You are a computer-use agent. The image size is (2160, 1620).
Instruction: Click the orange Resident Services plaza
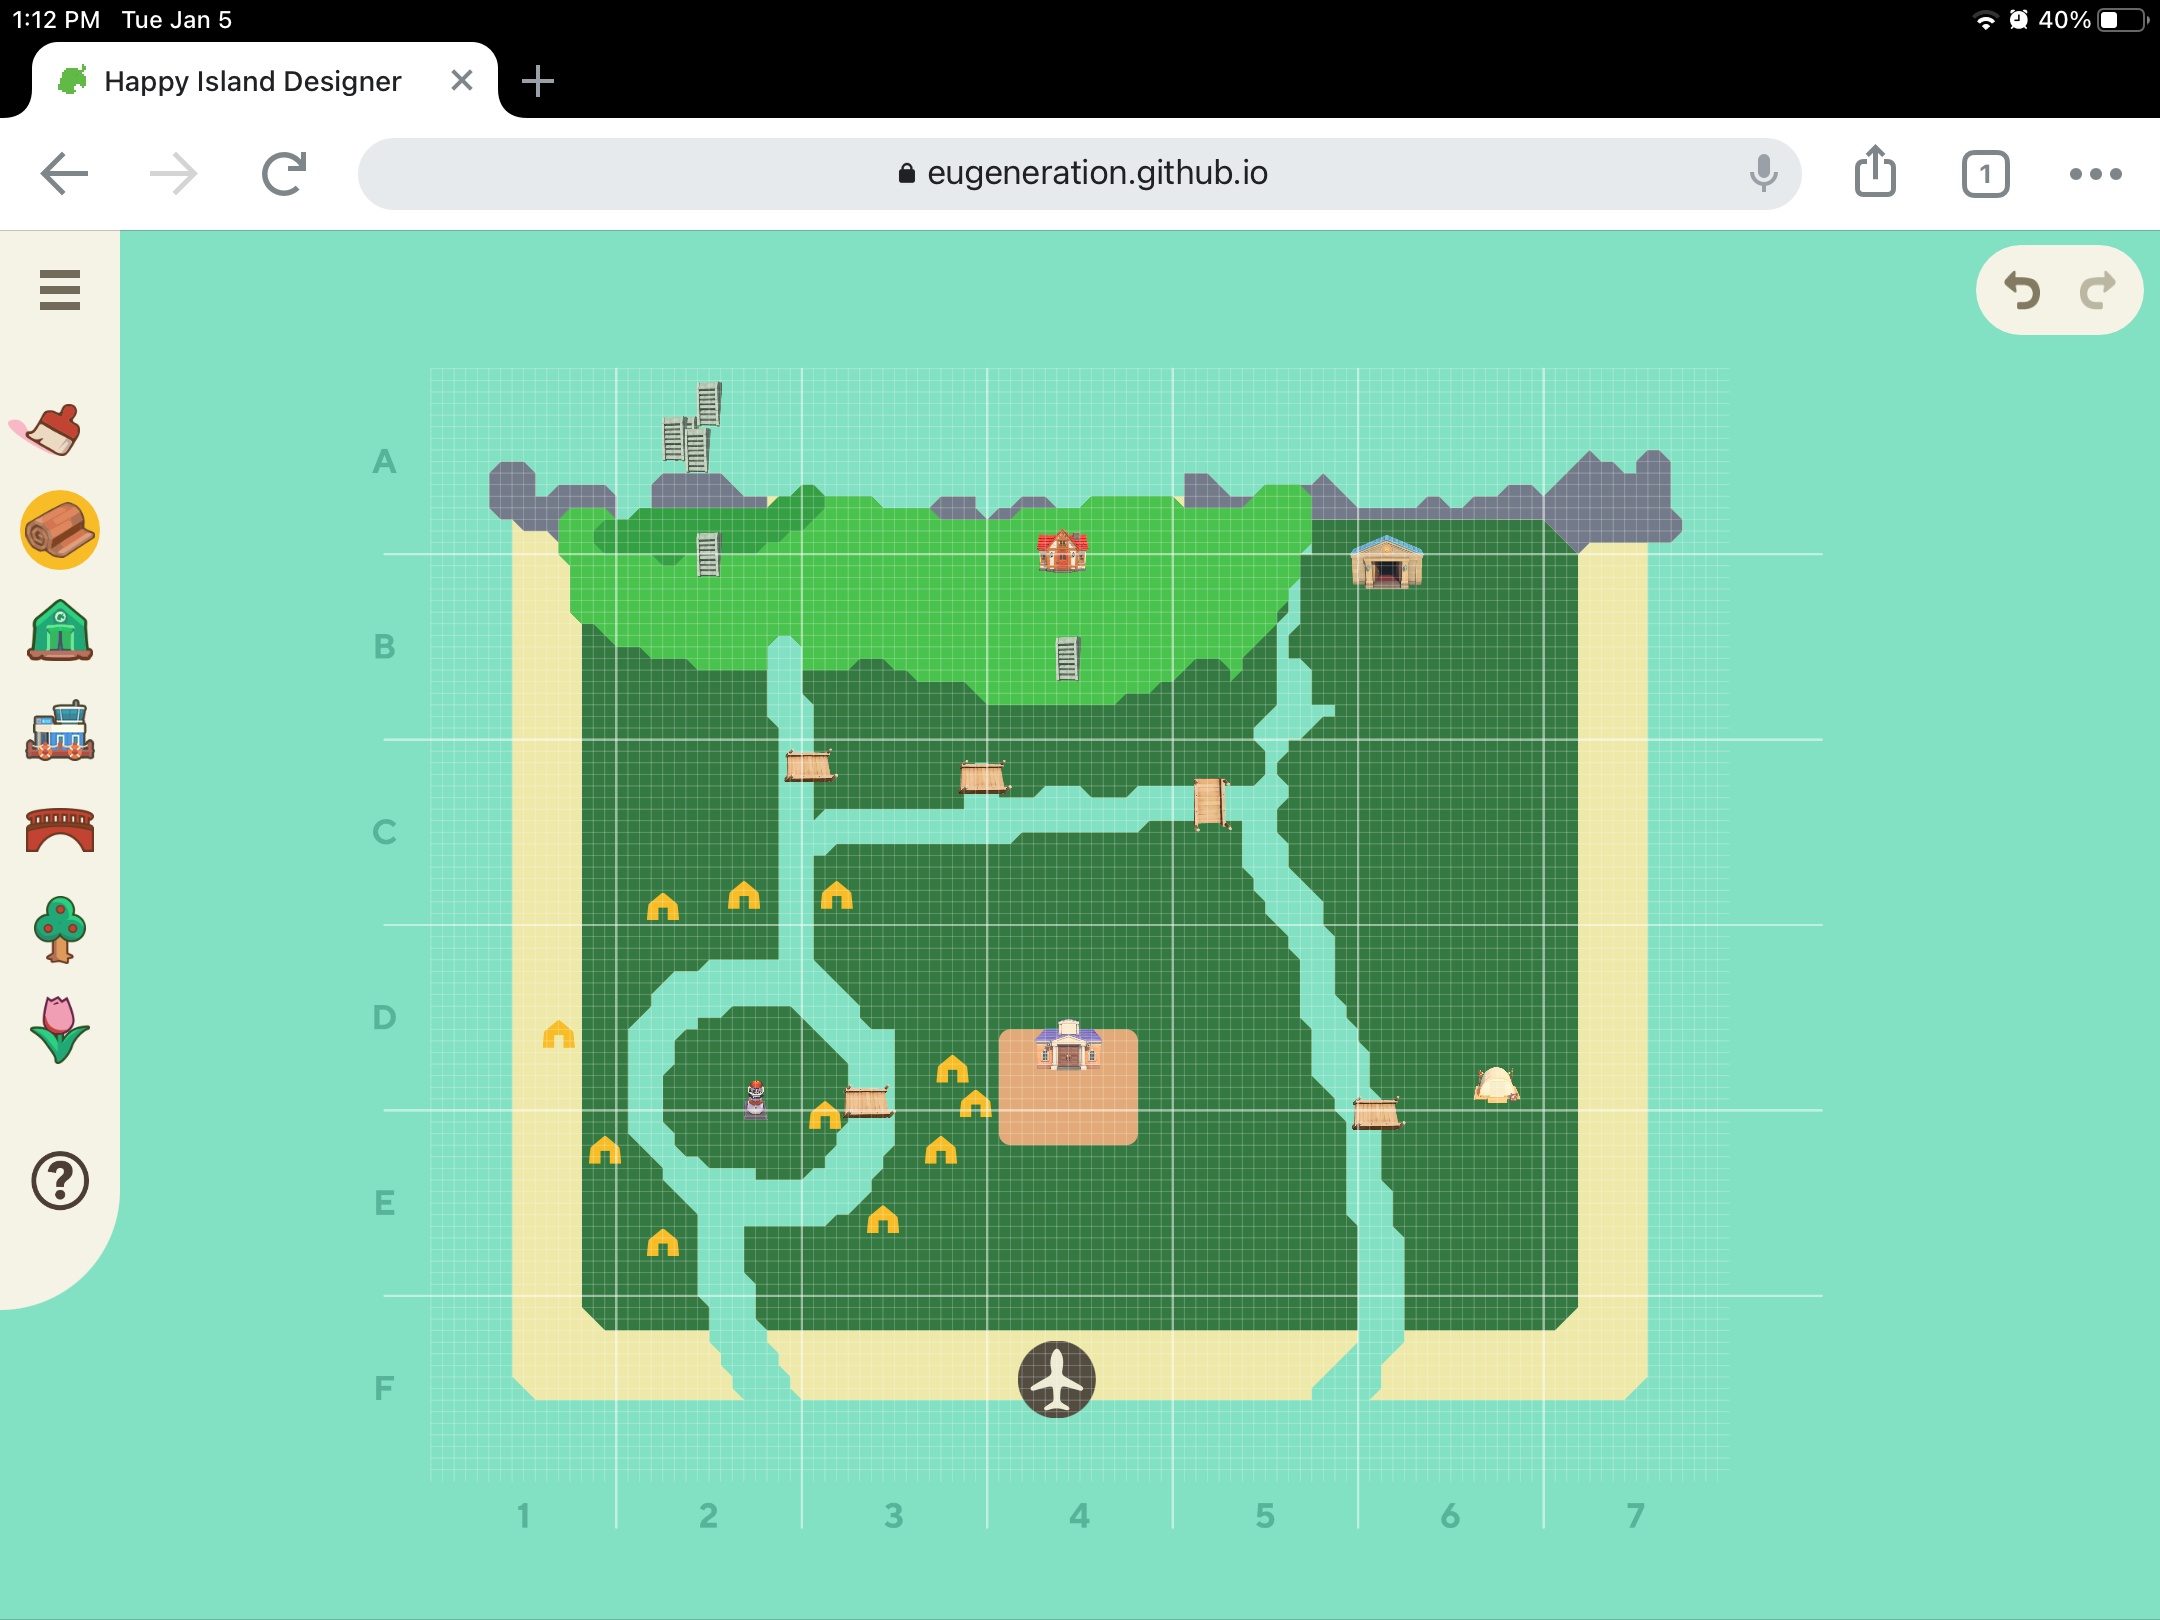(x=1068, y=1087)
